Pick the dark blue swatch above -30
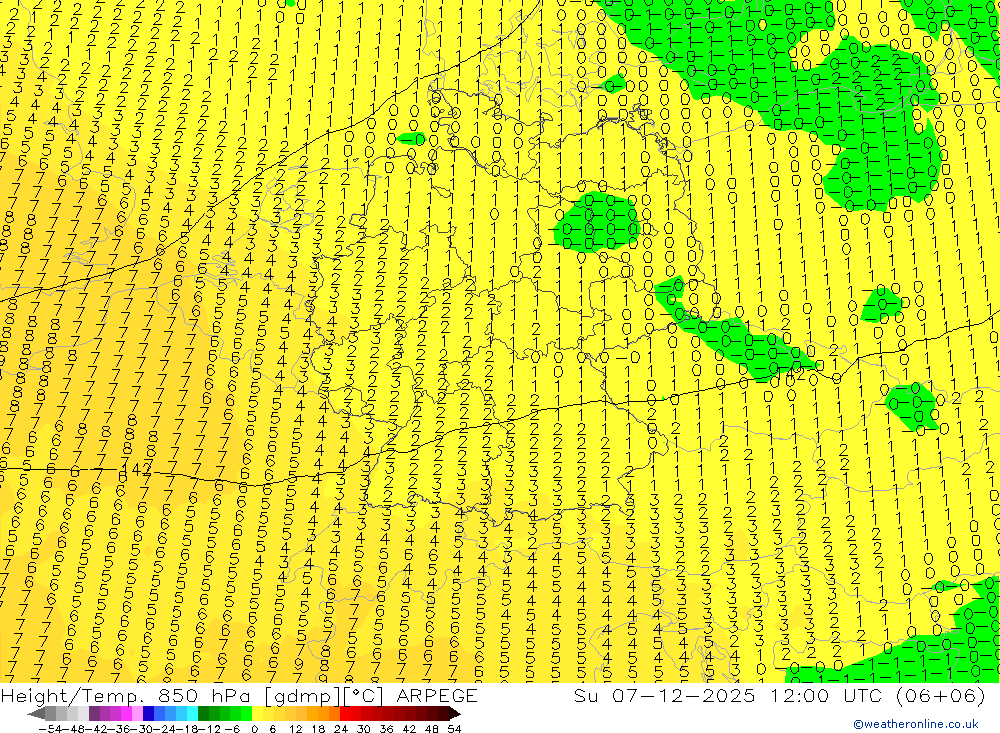 (149, 714)
